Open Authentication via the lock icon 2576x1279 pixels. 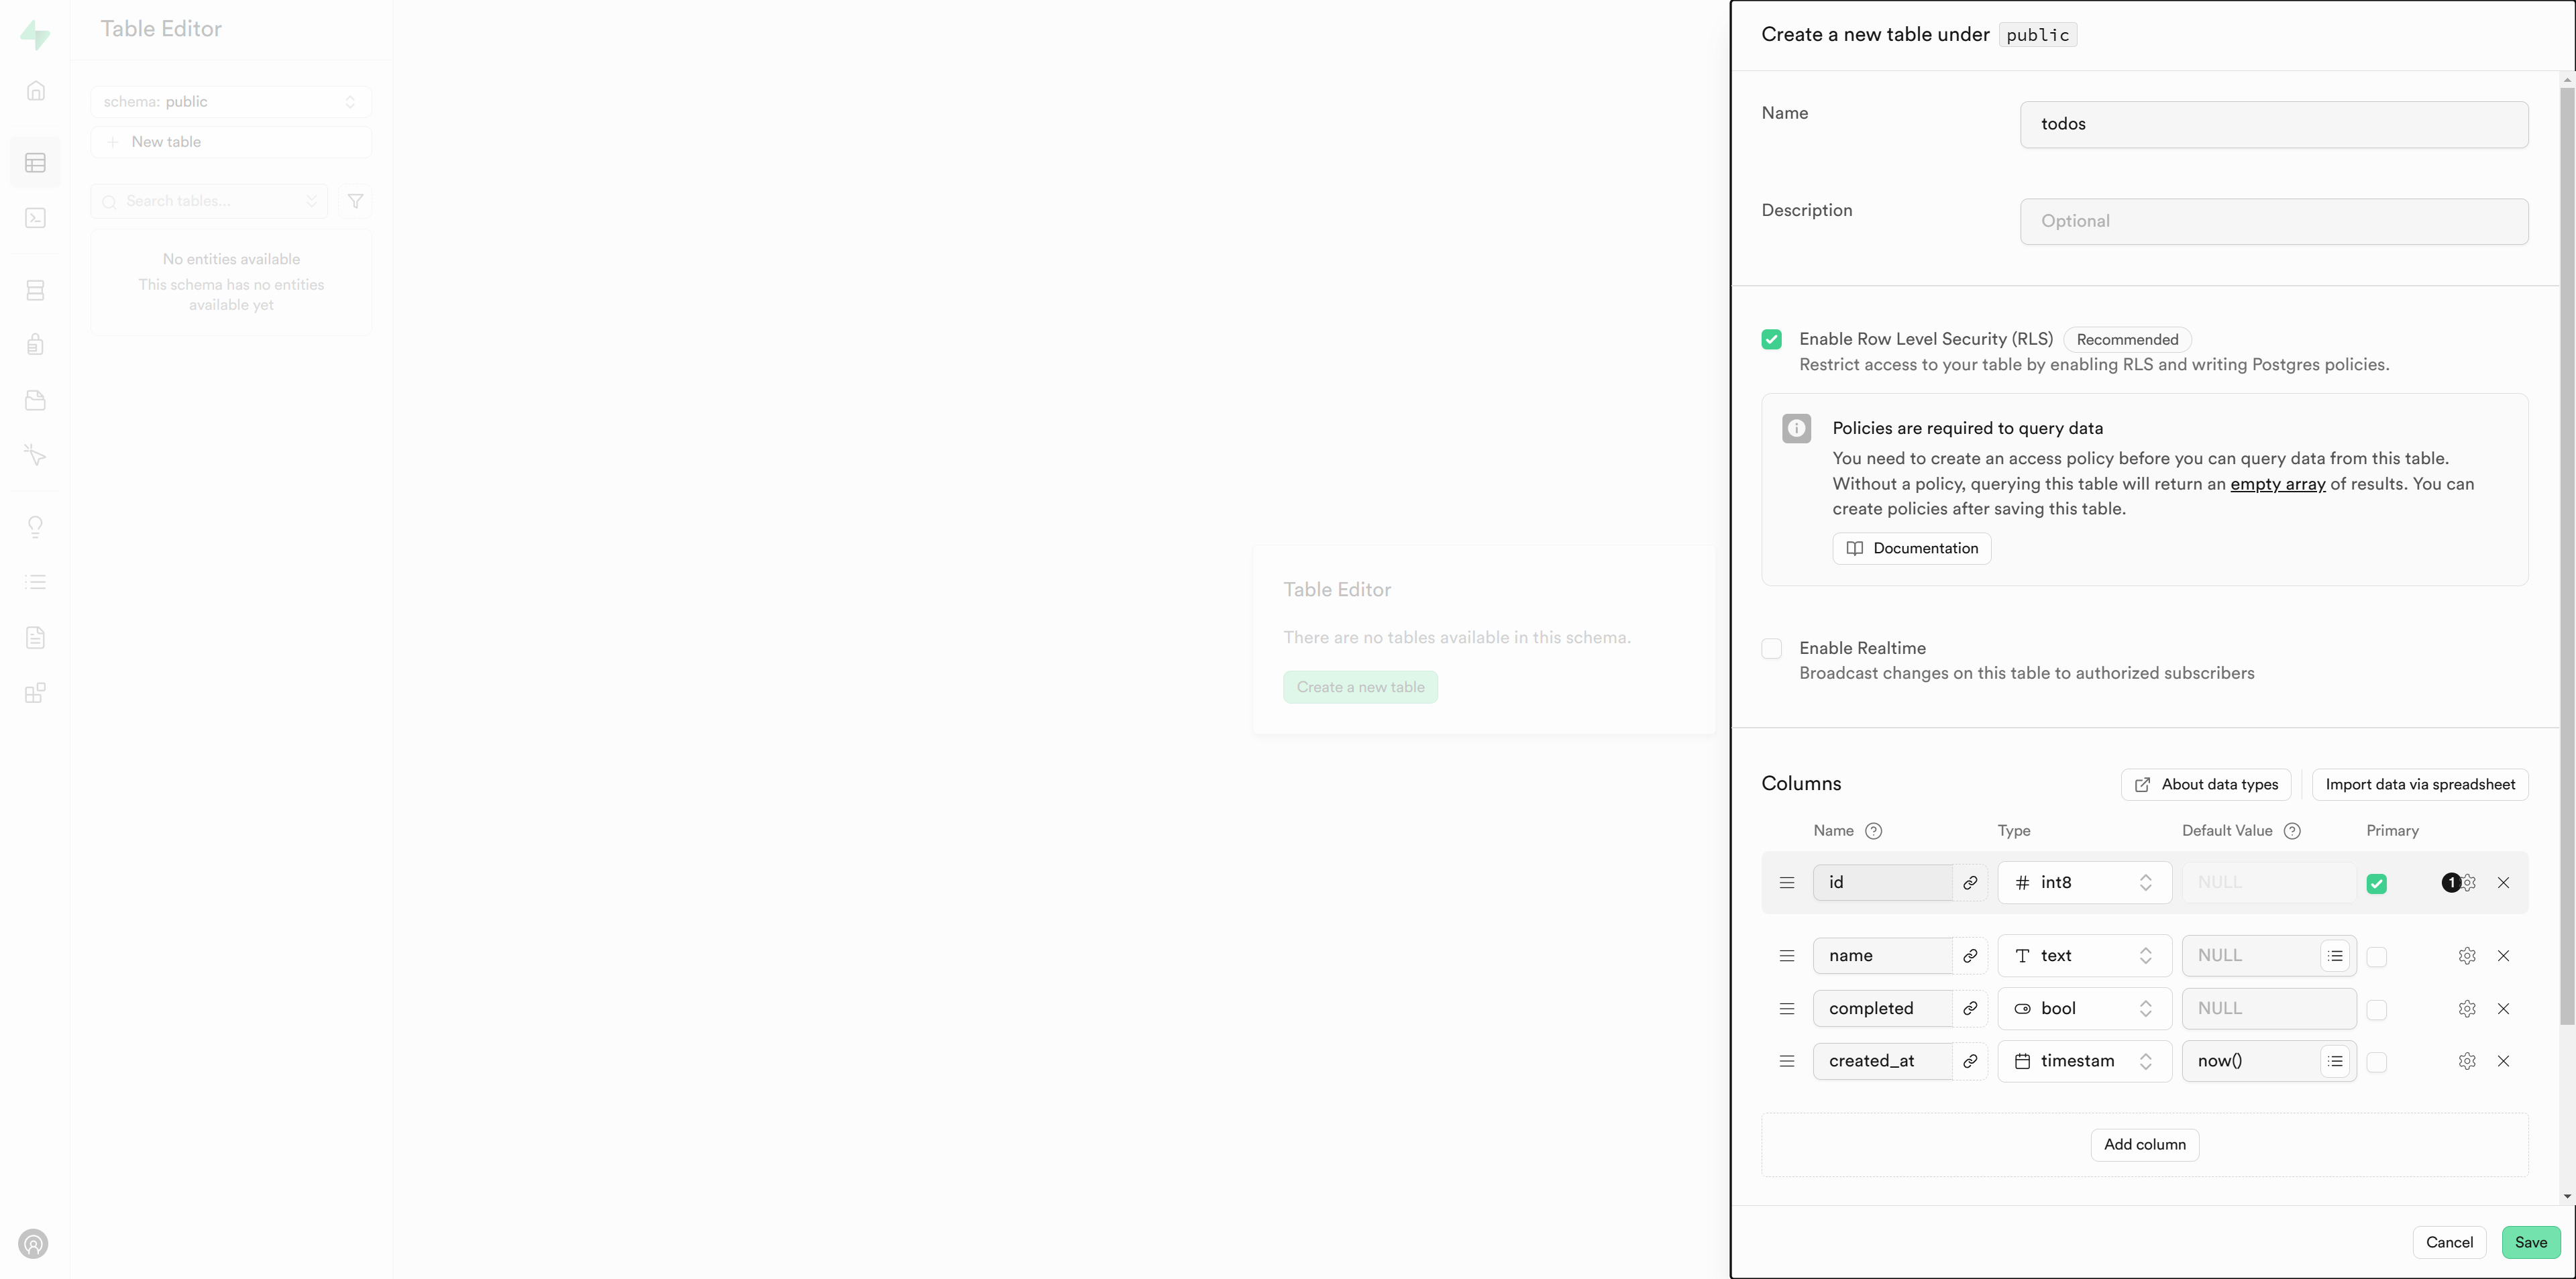coord(35,344)
